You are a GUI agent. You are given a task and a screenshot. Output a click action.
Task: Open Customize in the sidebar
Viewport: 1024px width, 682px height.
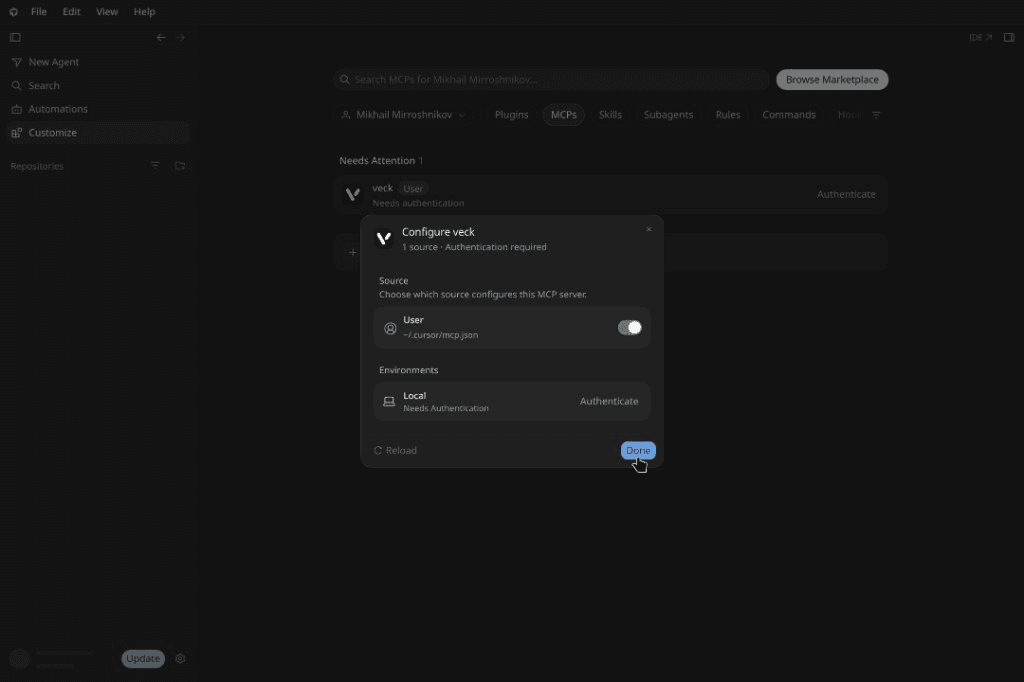coord(98,133)
